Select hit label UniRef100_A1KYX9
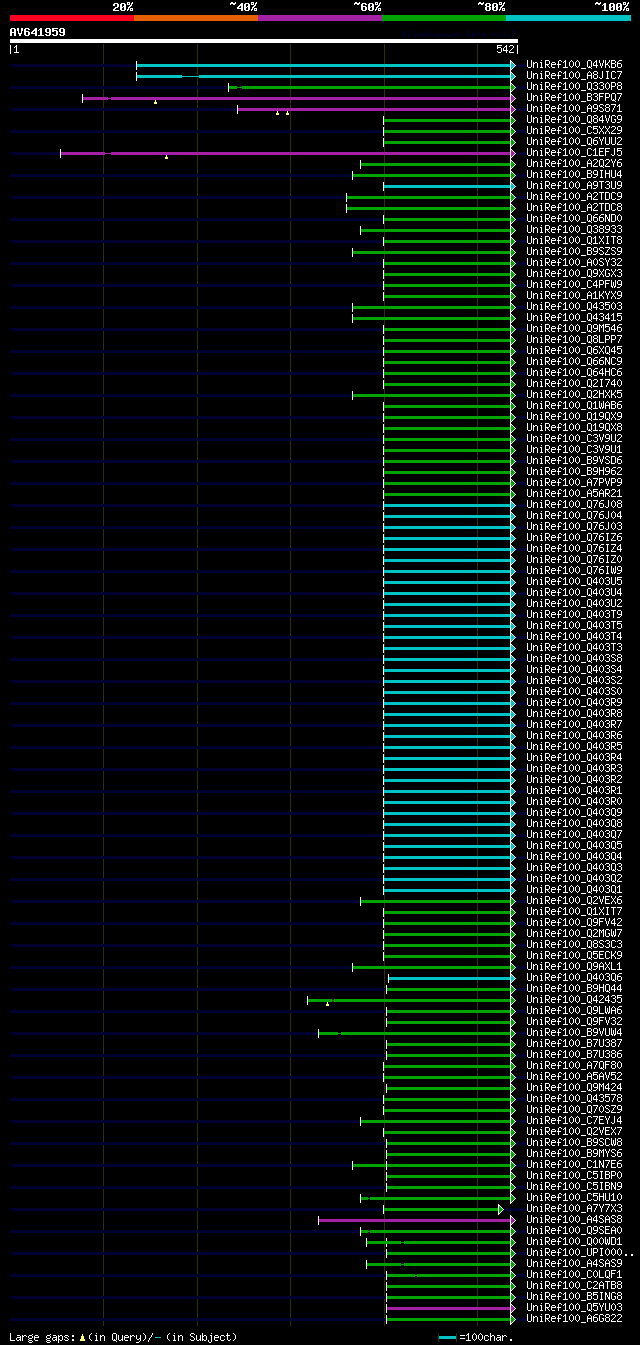 [574, 296]
